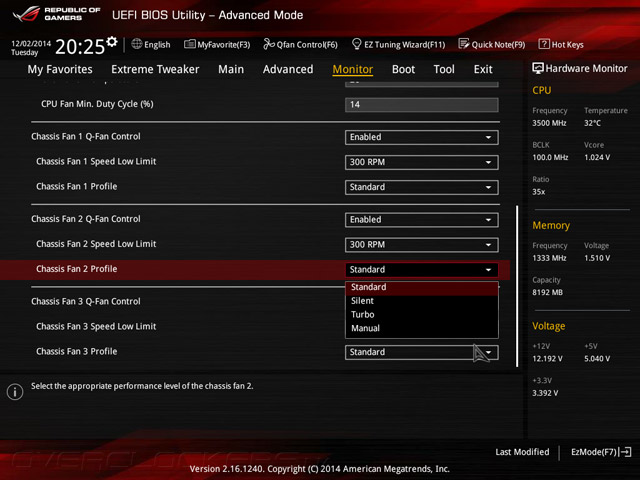The height and width of the screenshot is (480, 640).
Task: Open the My Favorites tab
Action: (60, 69)
